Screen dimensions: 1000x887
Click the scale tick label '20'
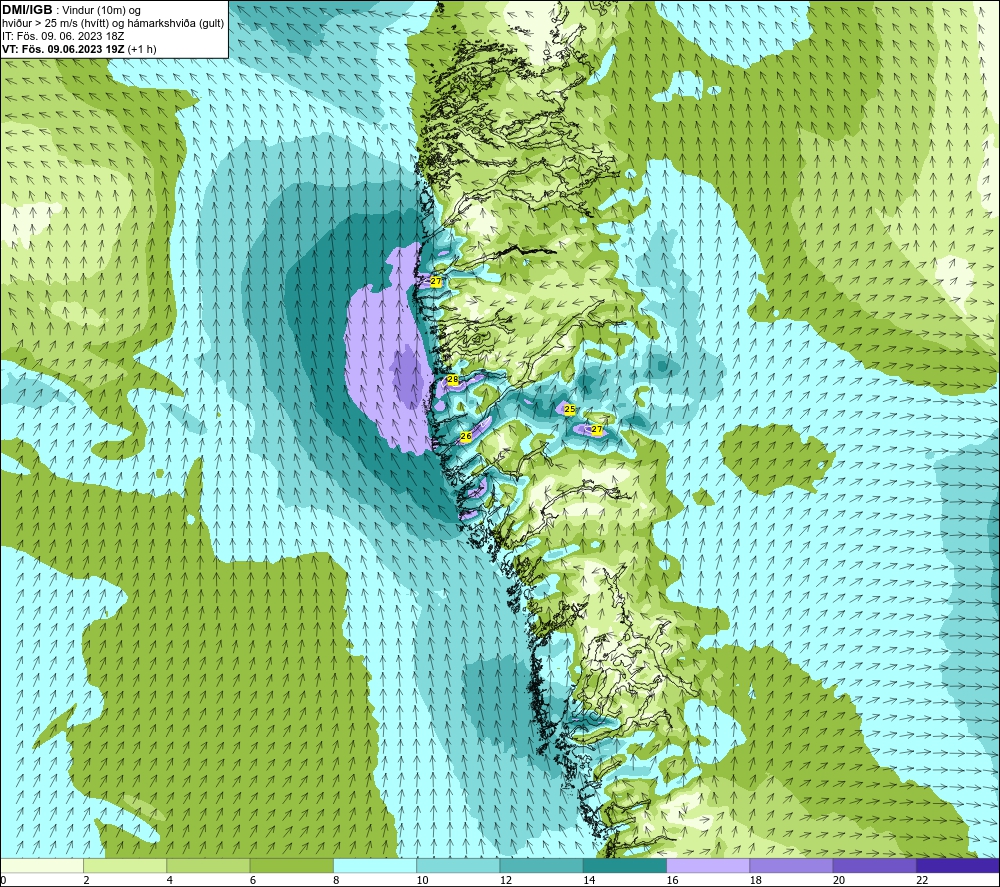[839, 881]
